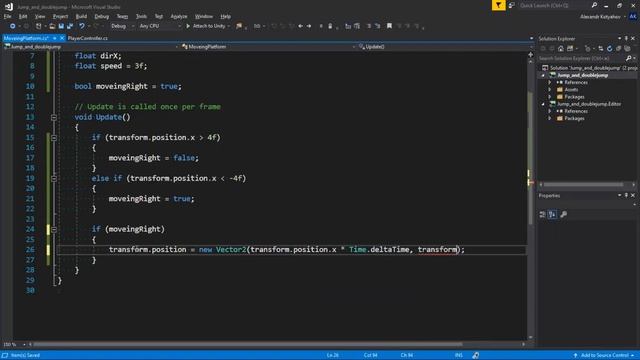The image size is (640, 360).
Task: Collapse the Jump_and_doublejump.Editor project node
Action: (x=543, y=104)
